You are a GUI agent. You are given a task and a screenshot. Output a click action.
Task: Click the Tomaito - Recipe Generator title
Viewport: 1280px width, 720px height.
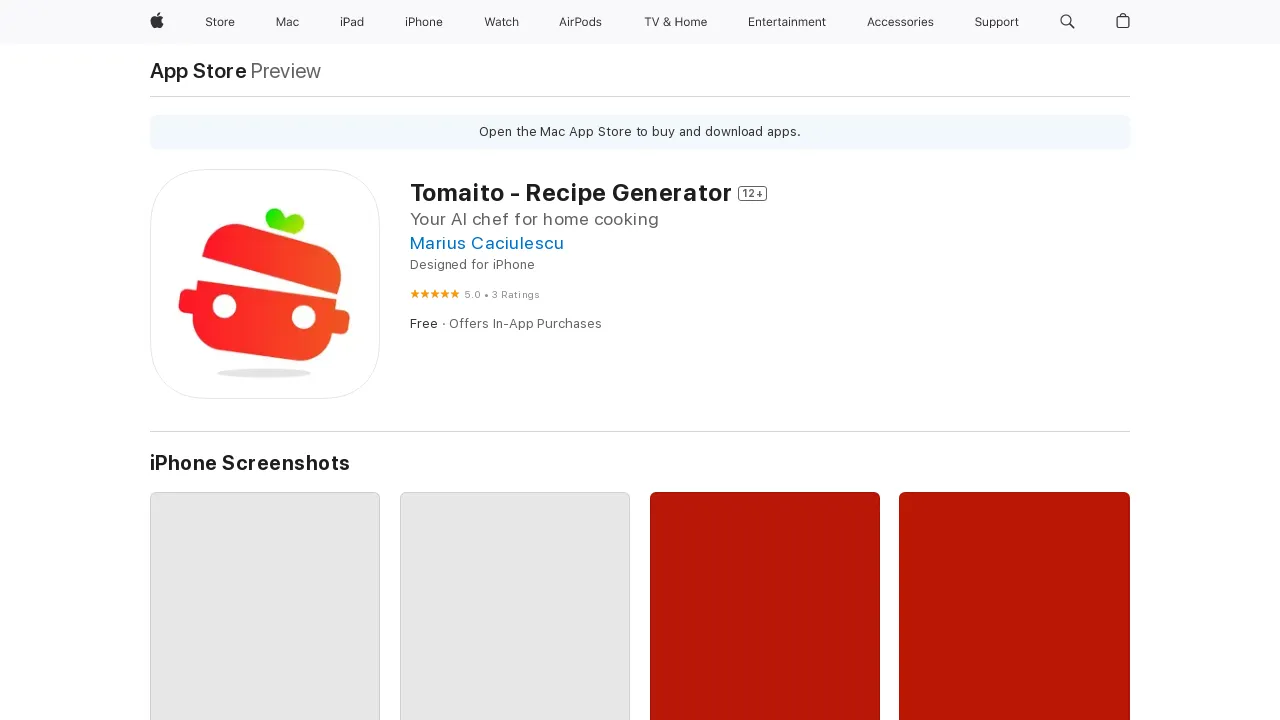tap(571, 193)
